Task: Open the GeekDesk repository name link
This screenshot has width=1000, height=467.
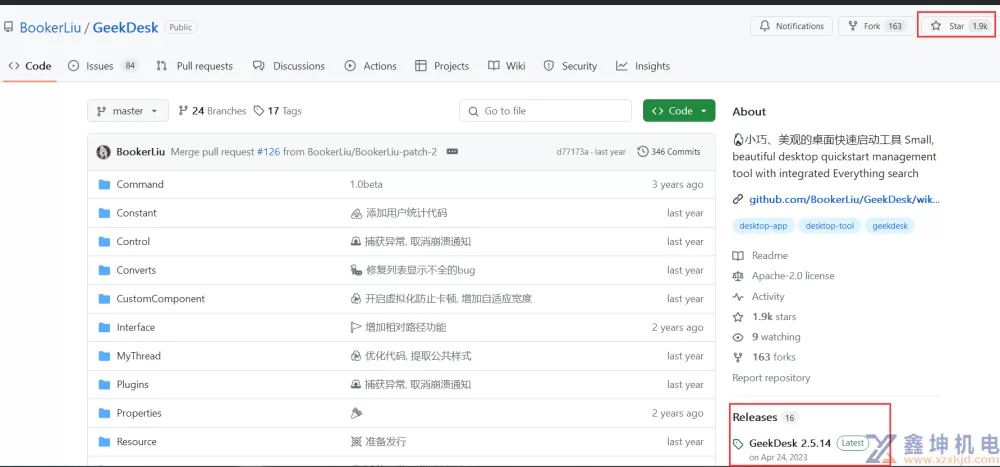Action: coord(126,27)
